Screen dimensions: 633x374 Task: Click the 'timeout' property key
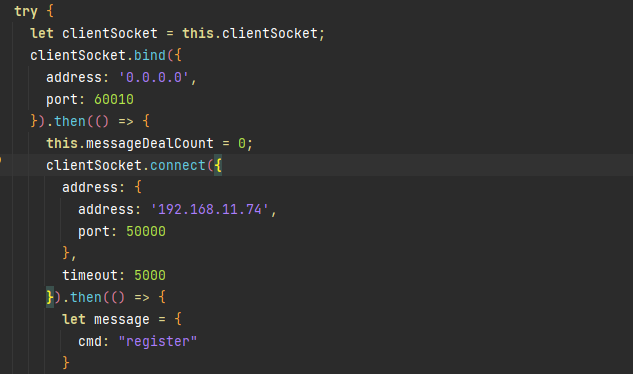90,275
